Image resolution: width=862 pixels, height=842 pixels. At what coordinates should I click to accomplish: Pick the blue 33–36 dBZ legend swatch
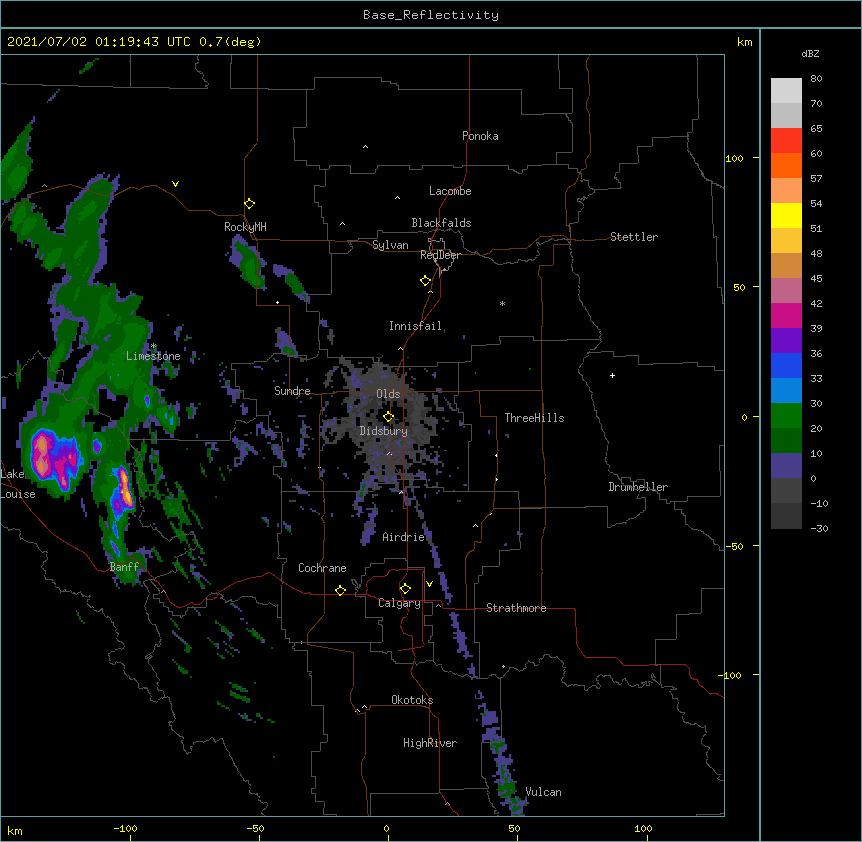[x=786, y=365]
